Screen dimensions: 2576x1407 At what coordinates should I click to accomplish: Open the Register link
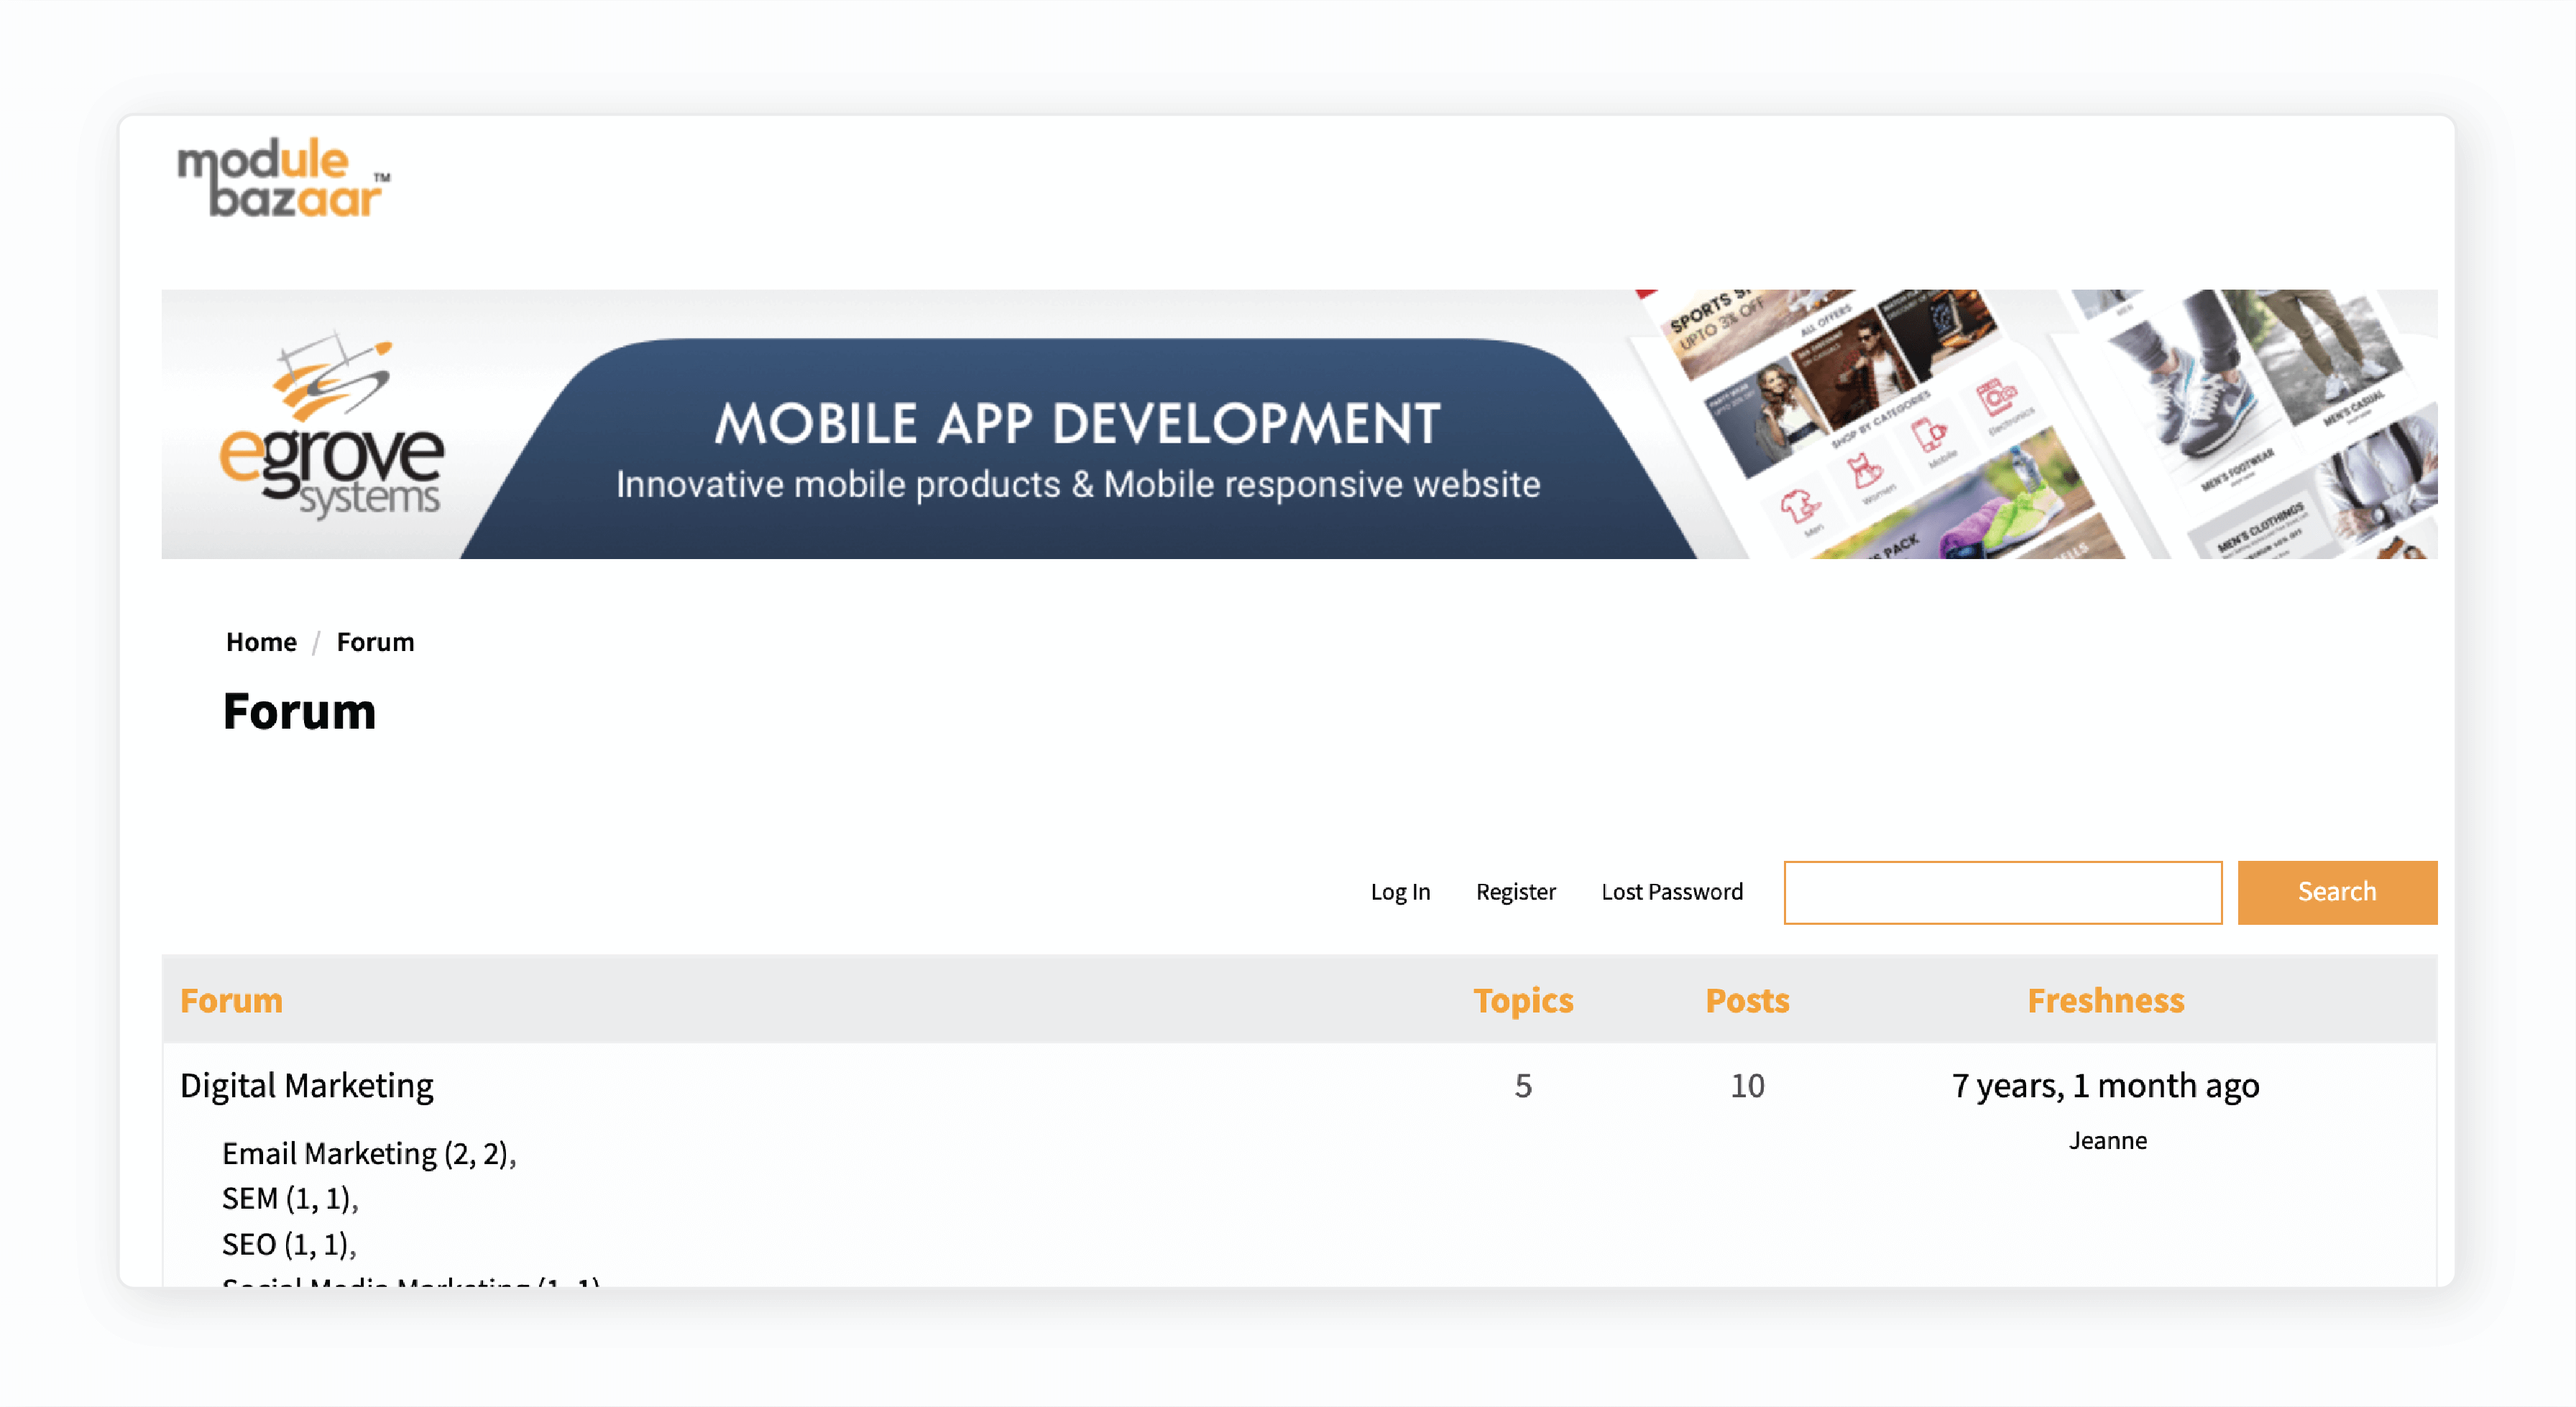click(1516, 892)
